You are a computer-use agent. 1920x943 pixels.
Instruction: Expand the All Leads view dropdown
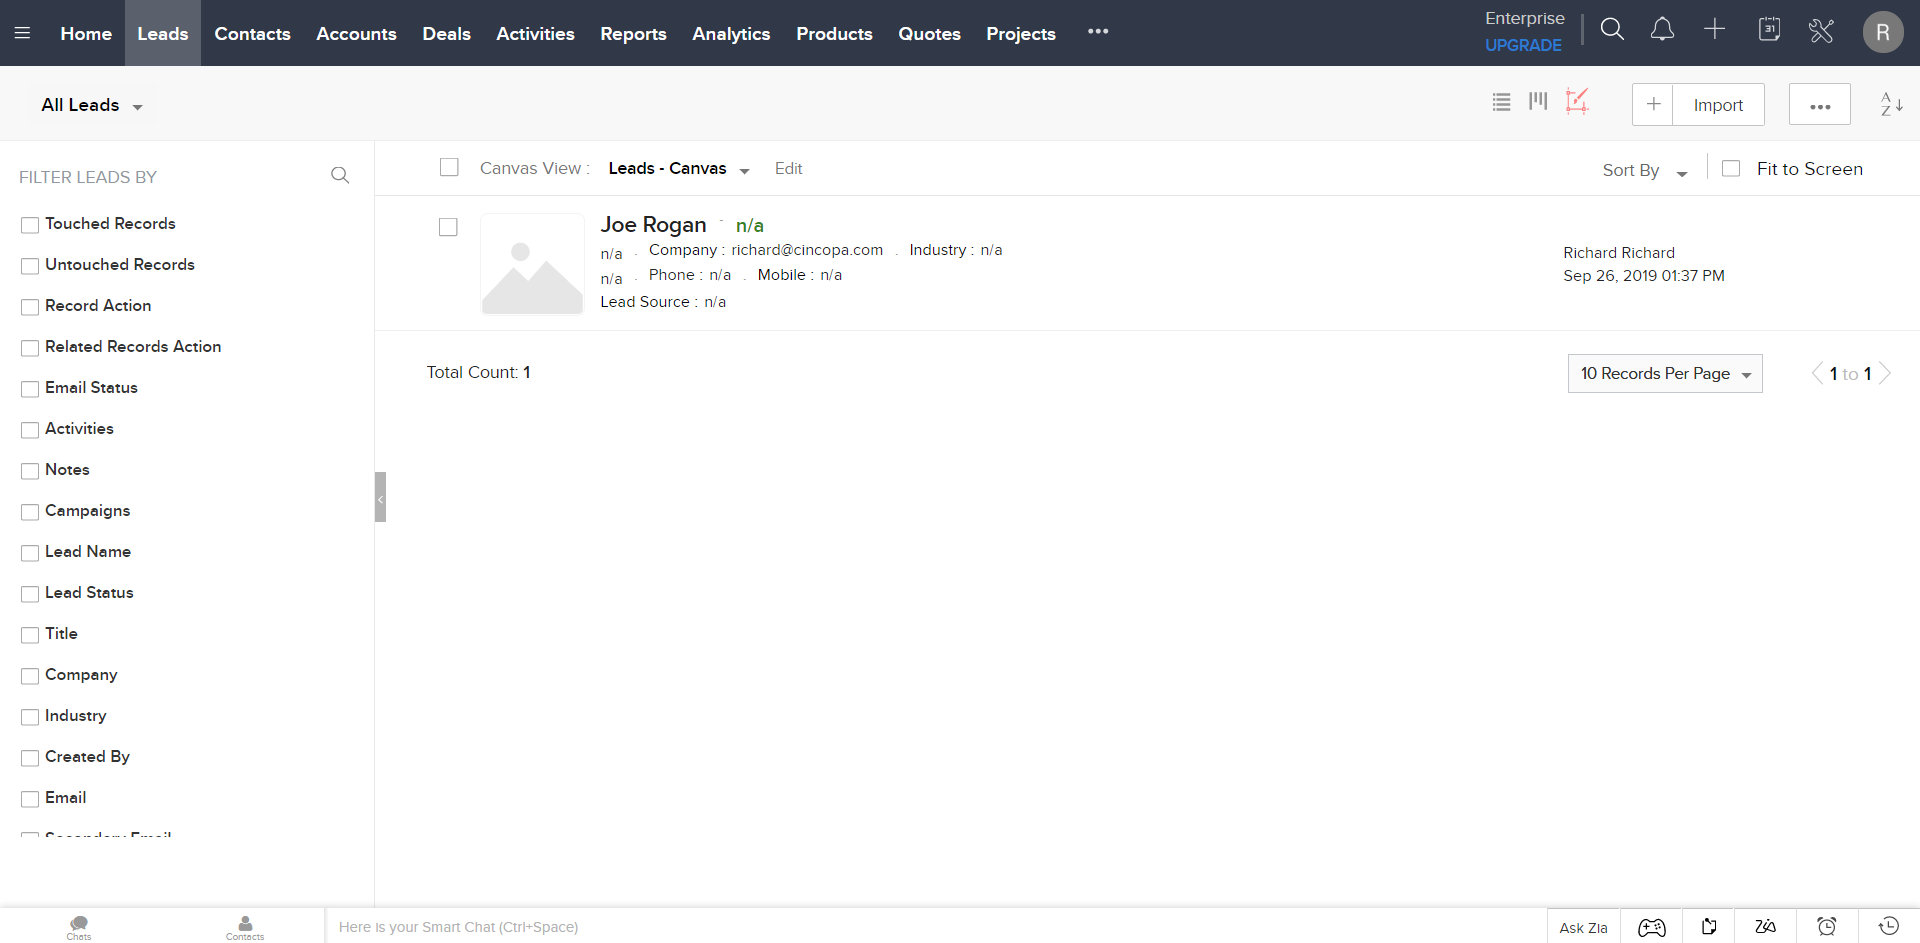(92, 106)
